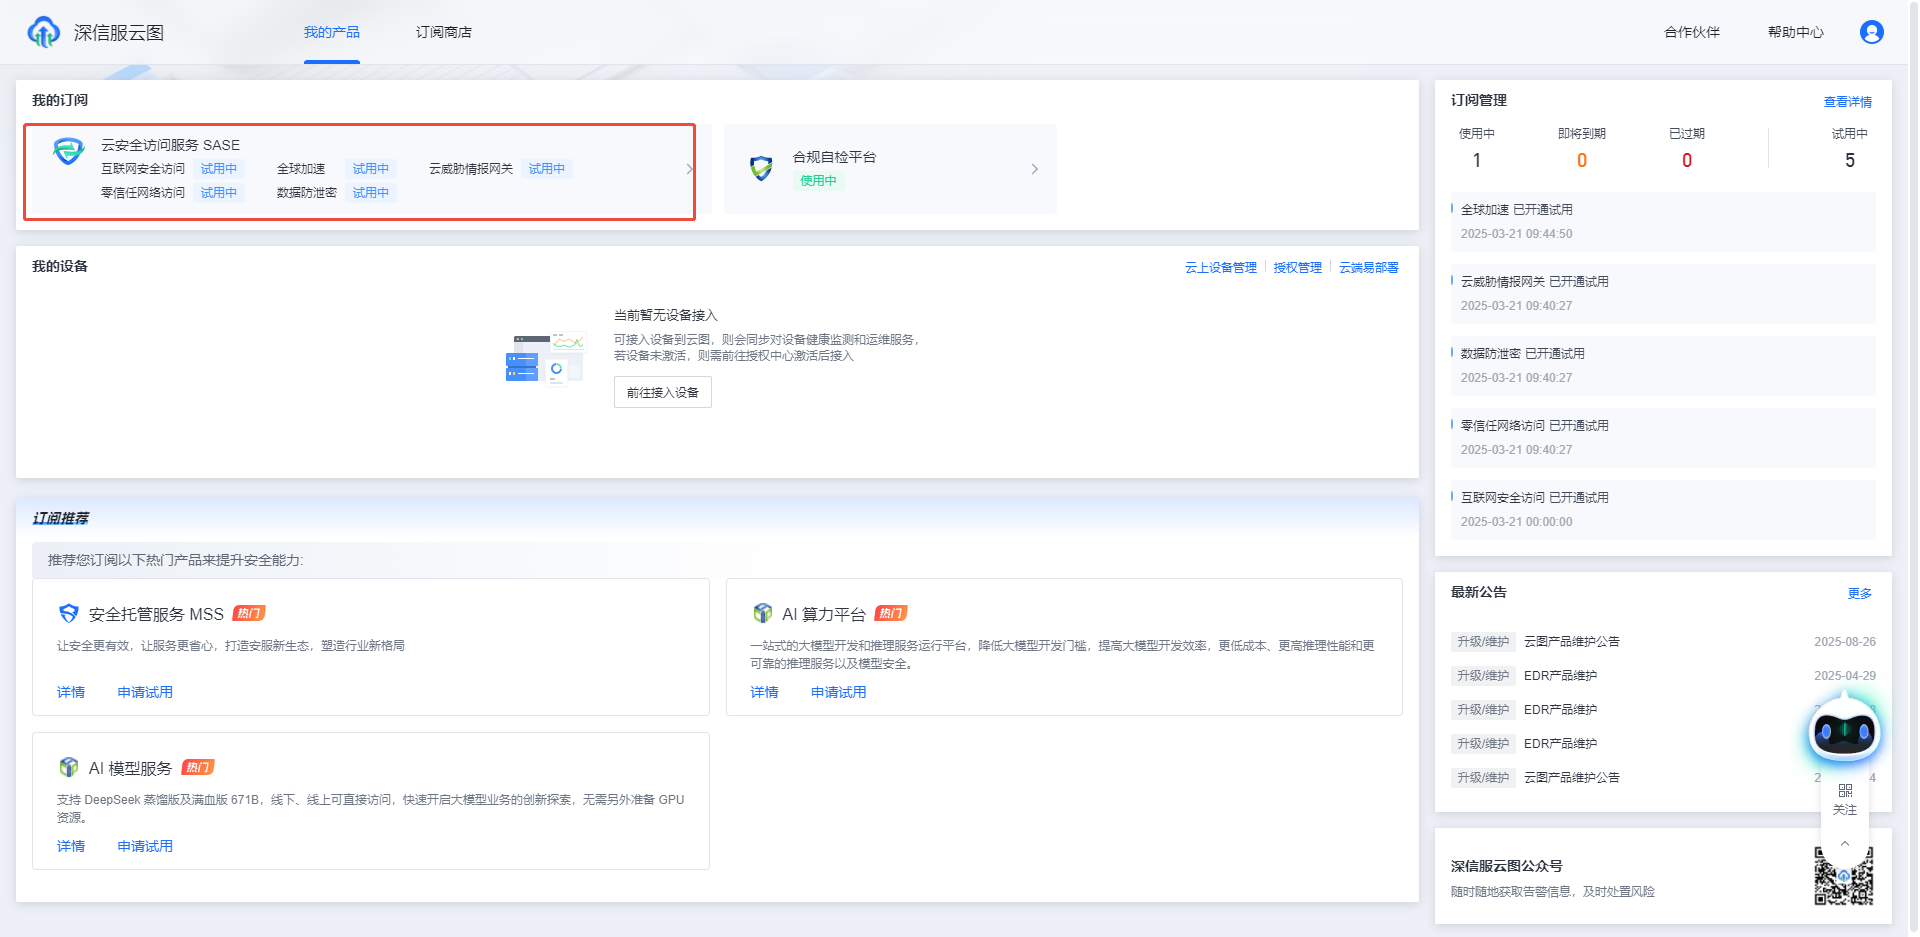Screen dimensions: 1920x937
Task: Click the 试用中 tag beside 全球加速
Action: click(371, 169)
